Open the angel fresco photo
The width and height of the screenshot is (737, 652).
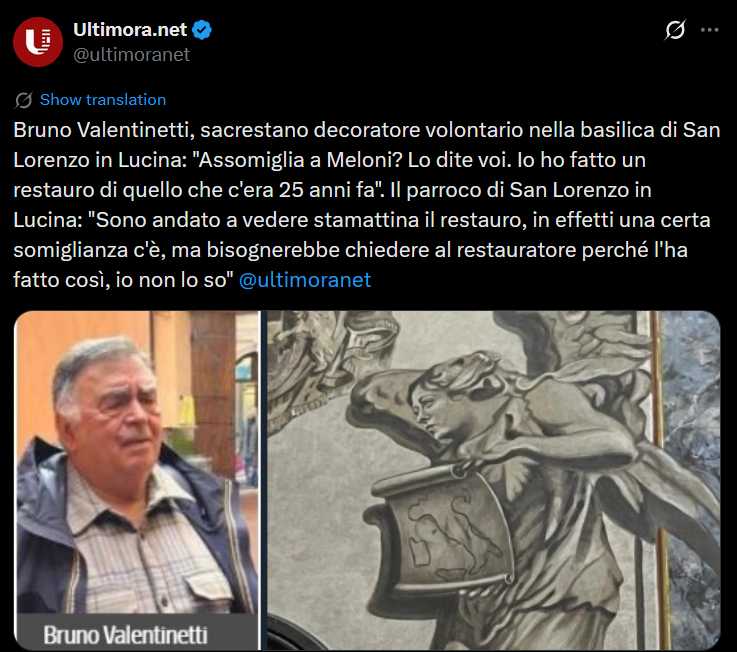pyautogui.click(x=494, y=480)
